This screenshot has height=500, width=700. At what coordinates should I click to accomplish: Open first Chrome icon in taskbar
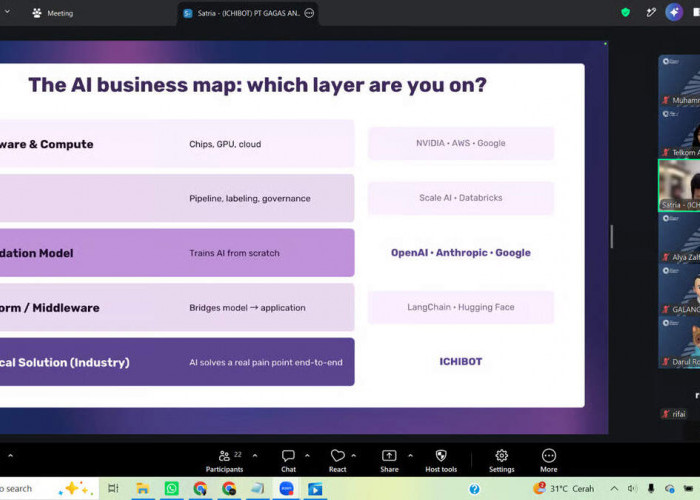200,488
